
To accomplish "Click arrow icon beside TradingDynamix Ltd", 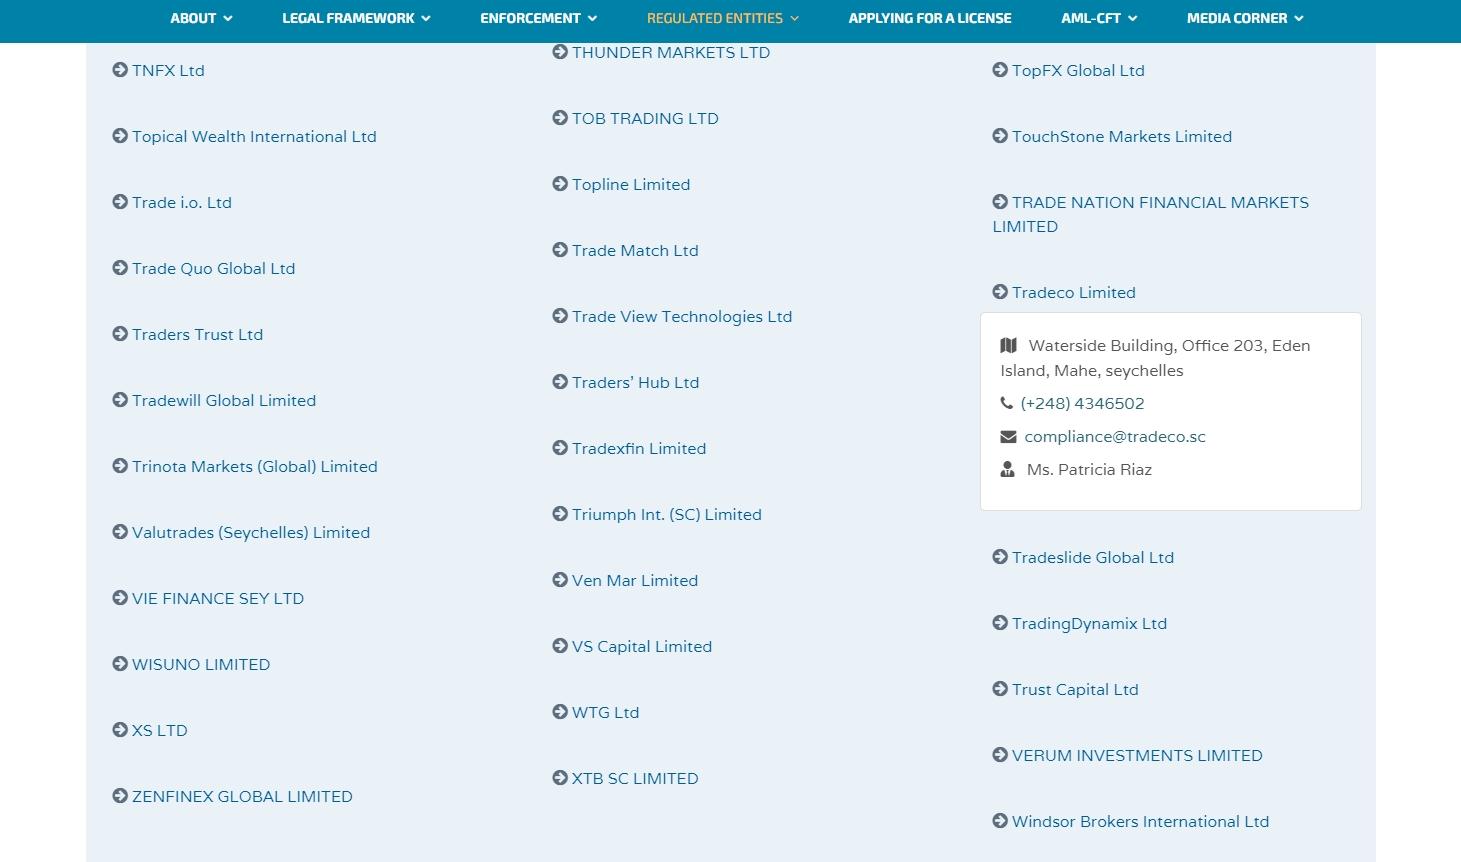I will tap(1000, 623).
